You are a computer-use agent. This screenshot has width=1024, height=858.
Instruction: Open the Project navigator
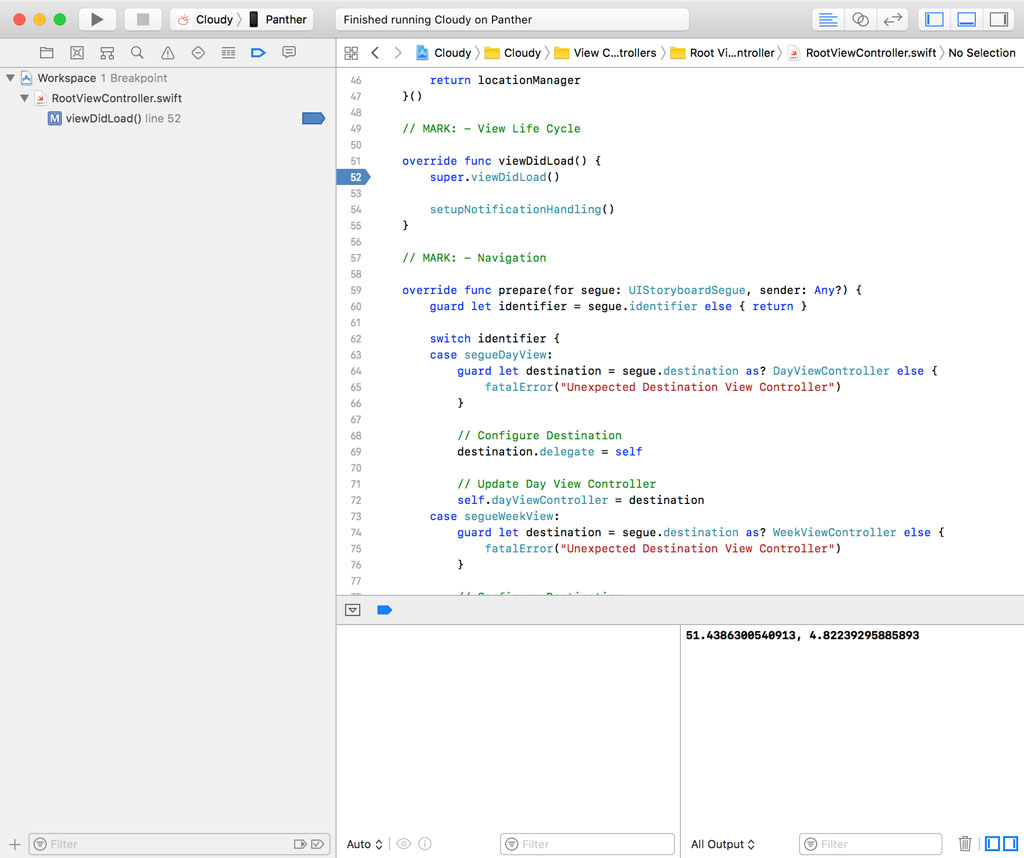pyautogui.click(x=46, y=52)
